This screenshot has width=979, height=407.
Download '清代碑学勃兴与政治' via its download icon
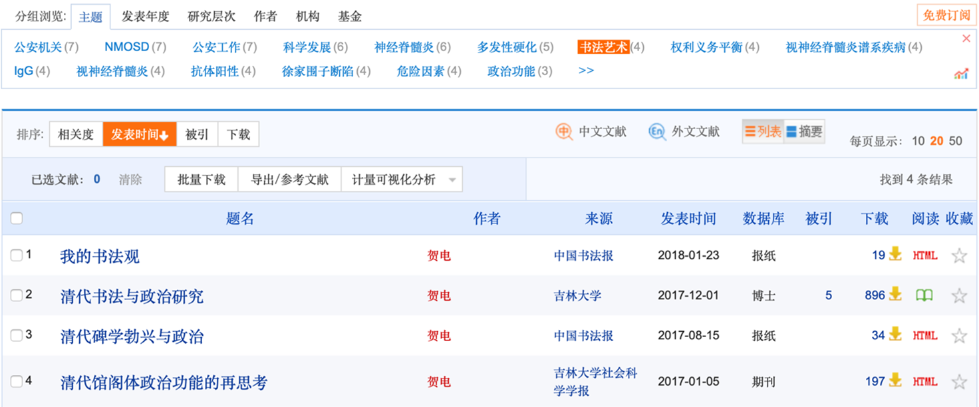pyautogui.click(x=896, y=335)
